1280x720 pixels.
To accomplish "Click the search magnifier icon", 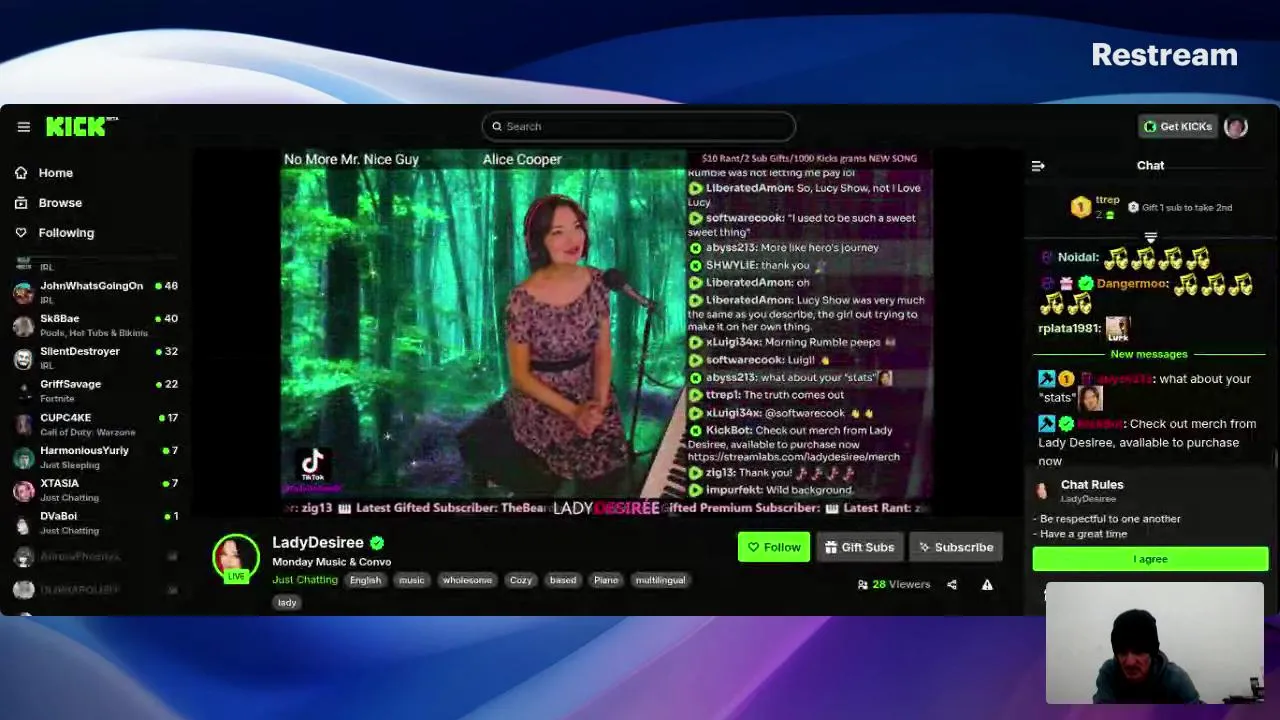I will pyautogui.click(x=496, y=126).
